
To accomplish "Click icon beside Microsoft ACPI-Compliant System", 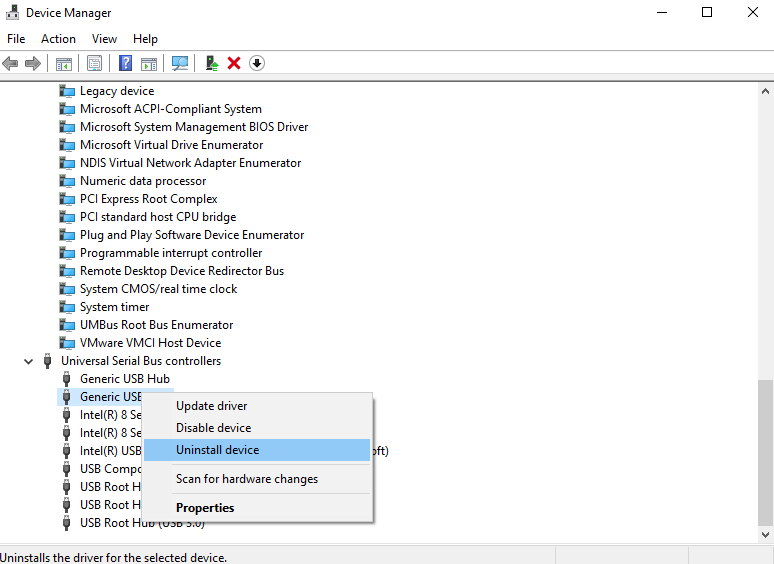I will click(x=67, y=109).
